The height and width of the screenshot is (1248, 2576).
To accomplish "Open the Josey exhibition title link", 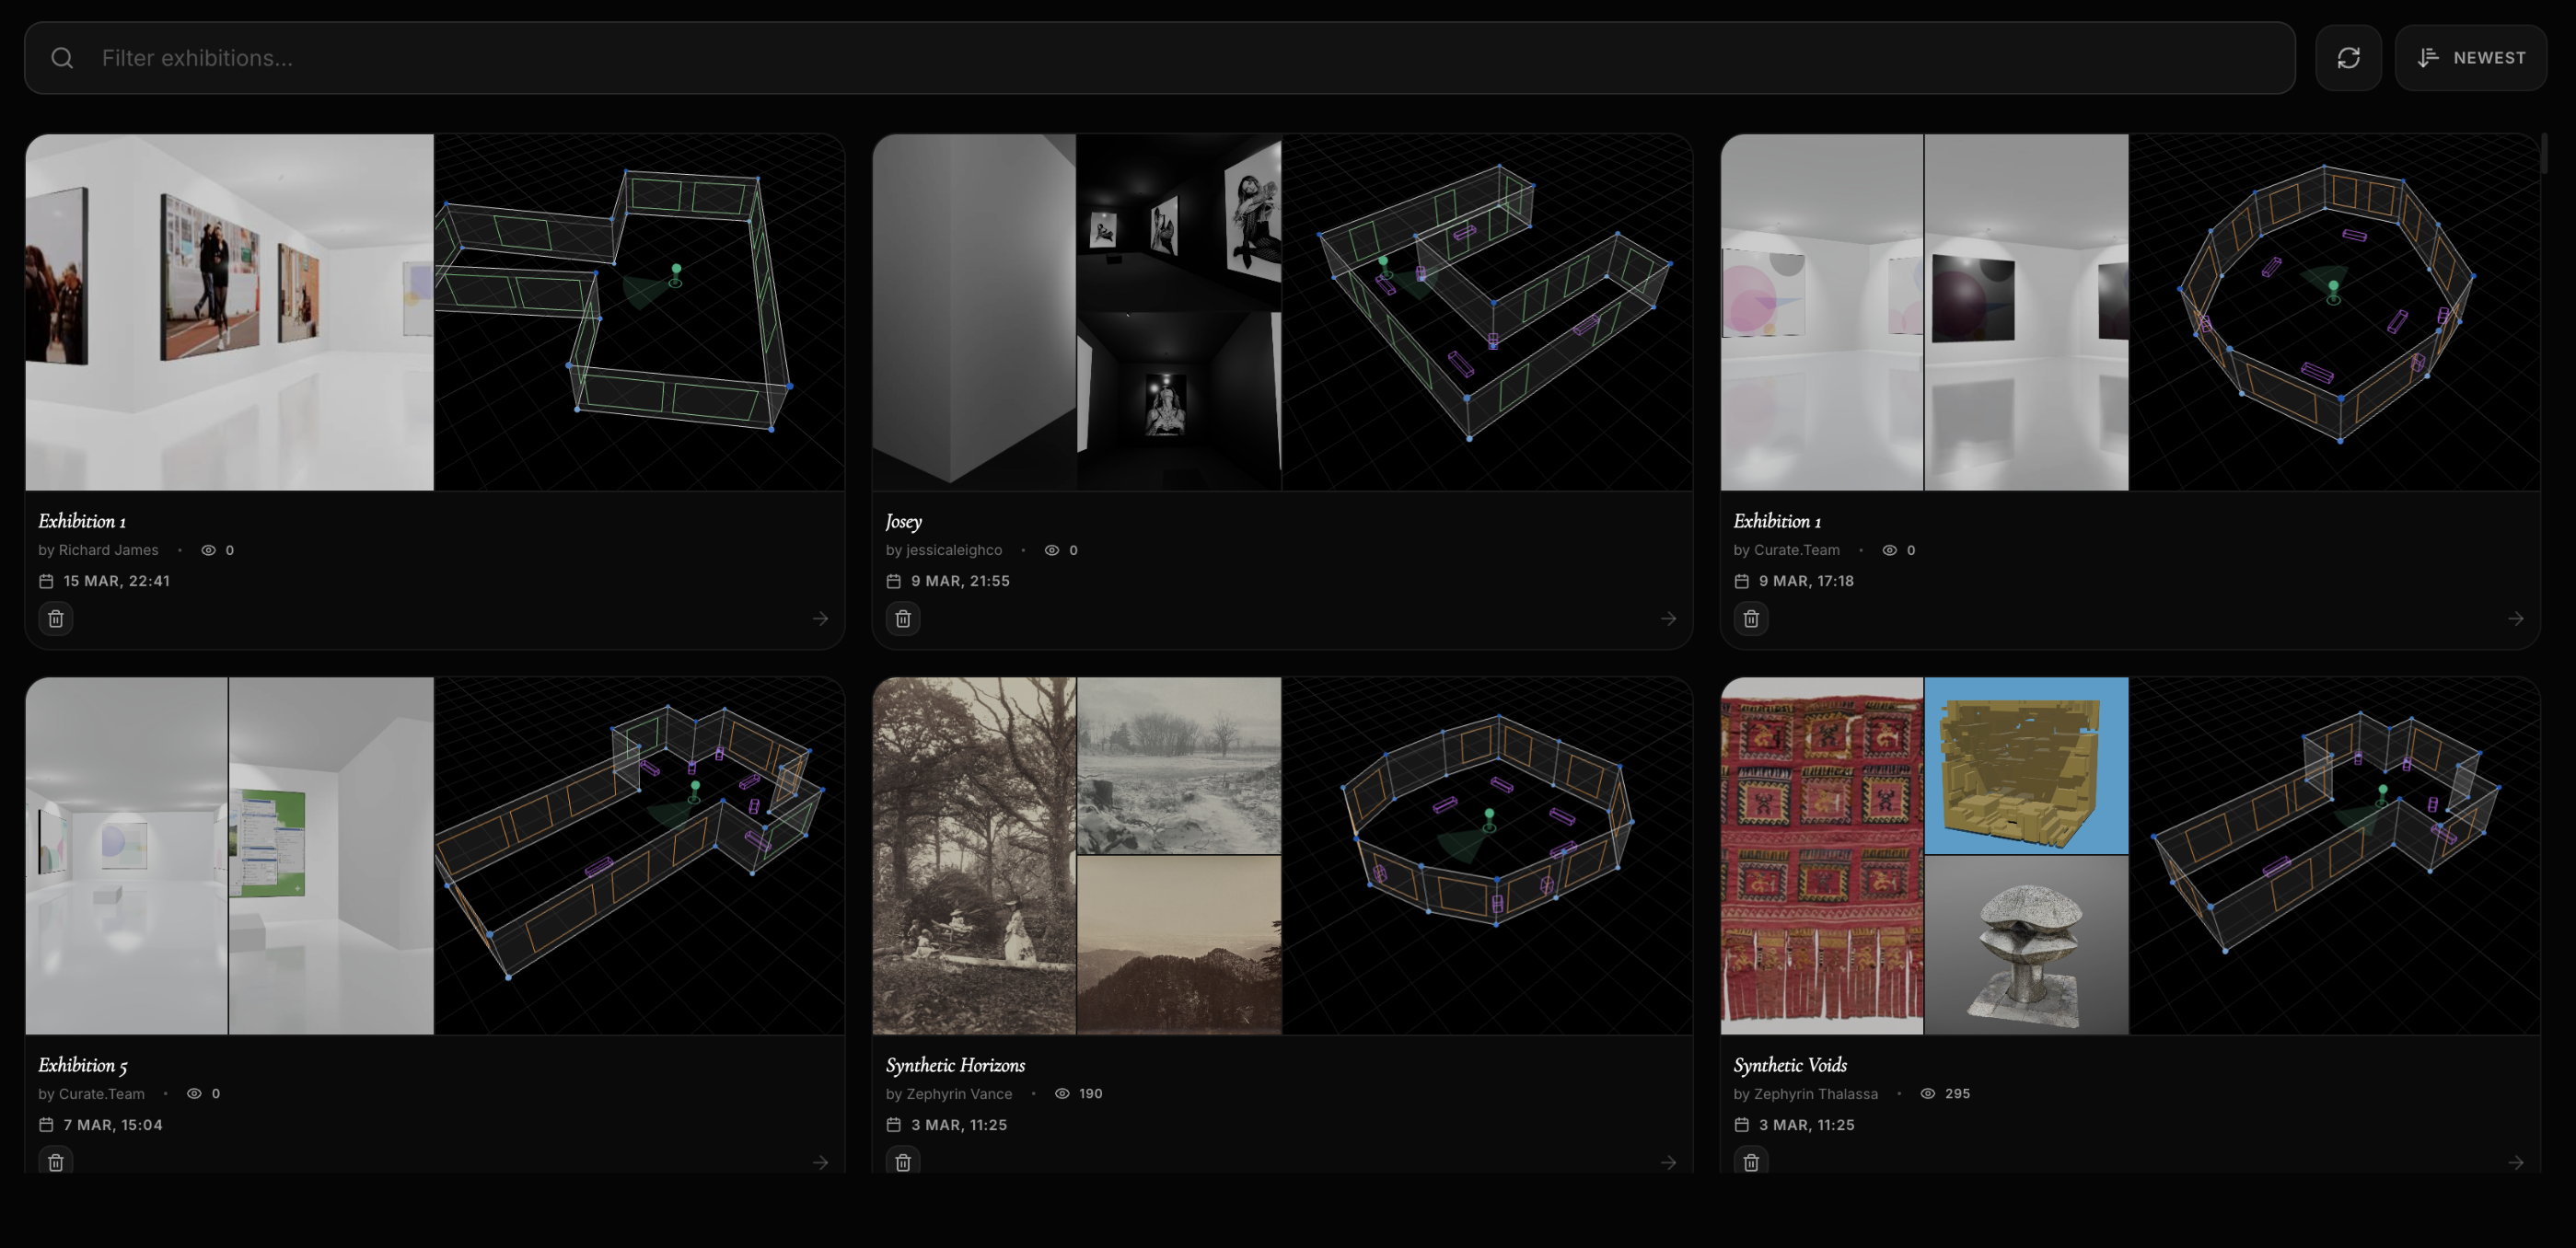I will click(x=903, y=521).
